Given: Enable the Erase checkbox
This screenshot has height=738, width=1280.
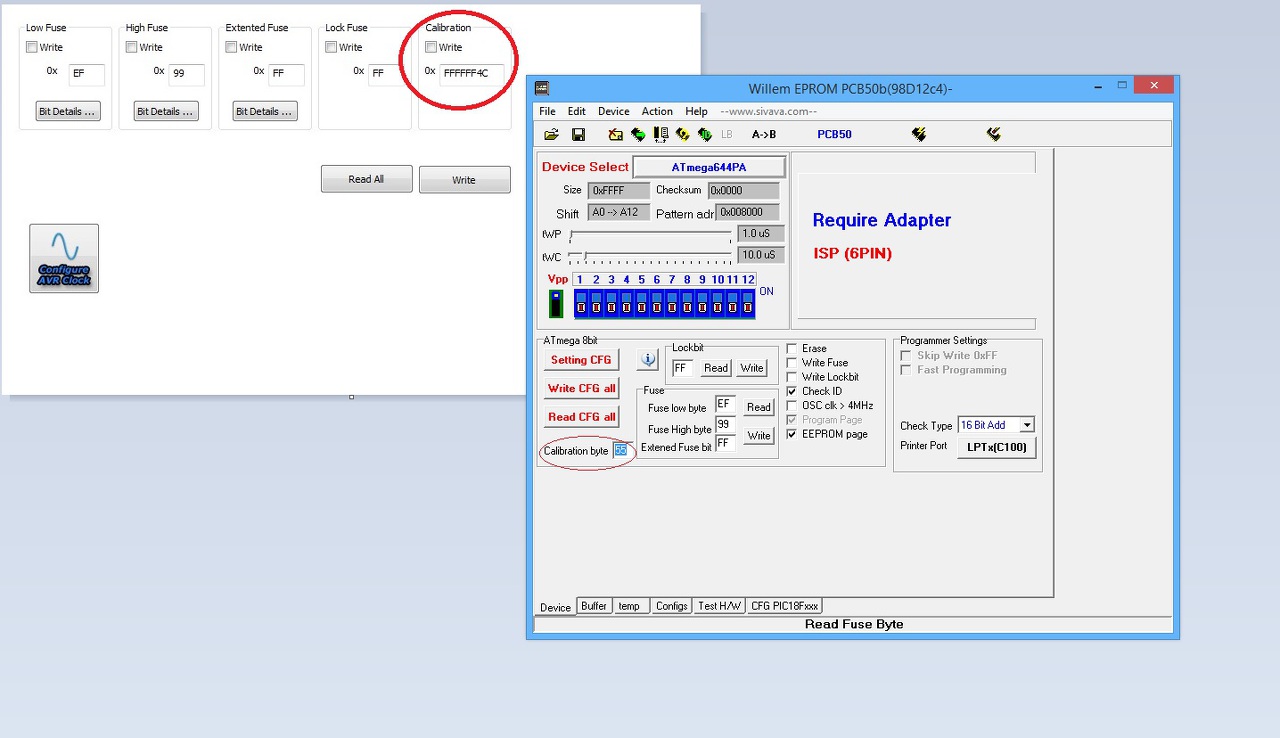Looking at the screenshot, I should pyautogui.click(x=792, y=349).
